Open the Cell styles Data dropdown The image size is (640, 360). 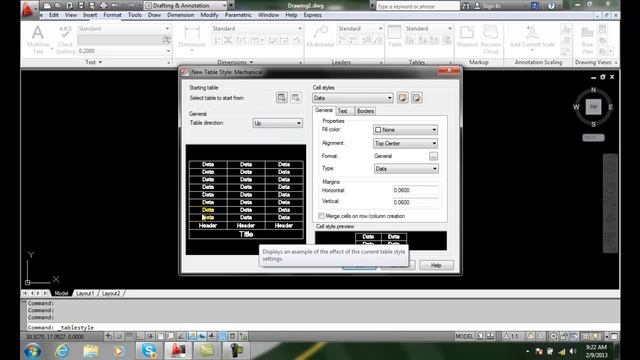coord(353,98)
